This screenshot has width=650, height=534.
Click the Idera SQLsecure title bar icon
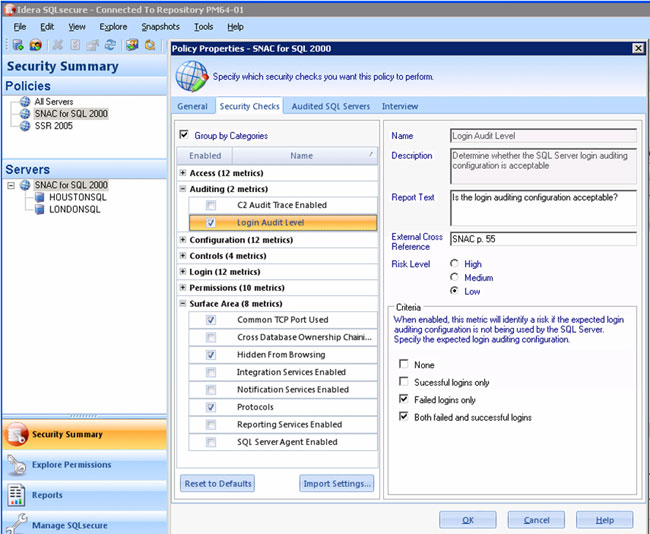(9, 10)
